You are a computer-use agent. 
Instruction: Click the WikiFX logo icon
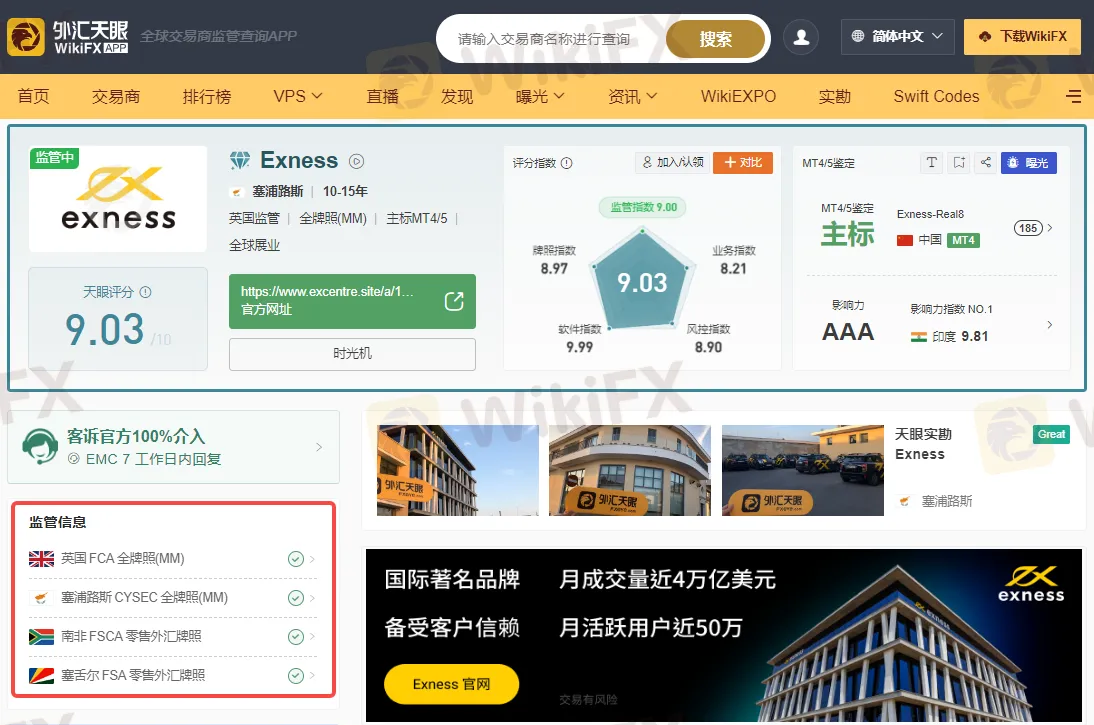(x=26, y=37)
